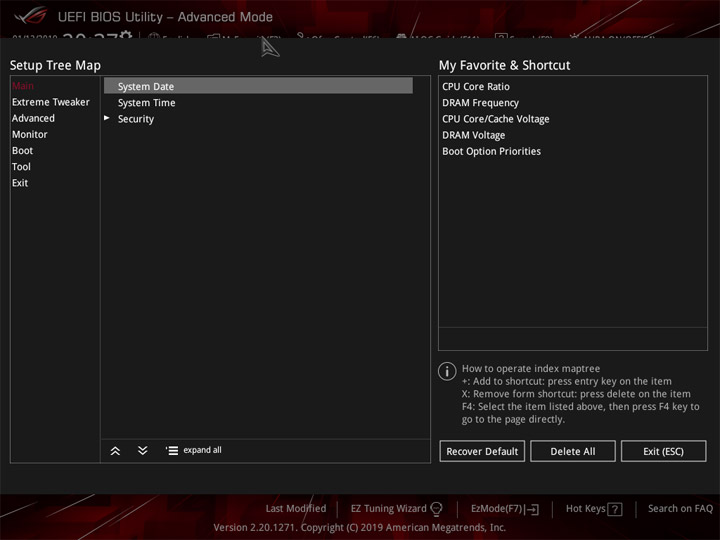Image resolution: width=720 pixels, height=540 pixels.
Task: Open Last Modified in footer
Action: click(x=296, y=508)
